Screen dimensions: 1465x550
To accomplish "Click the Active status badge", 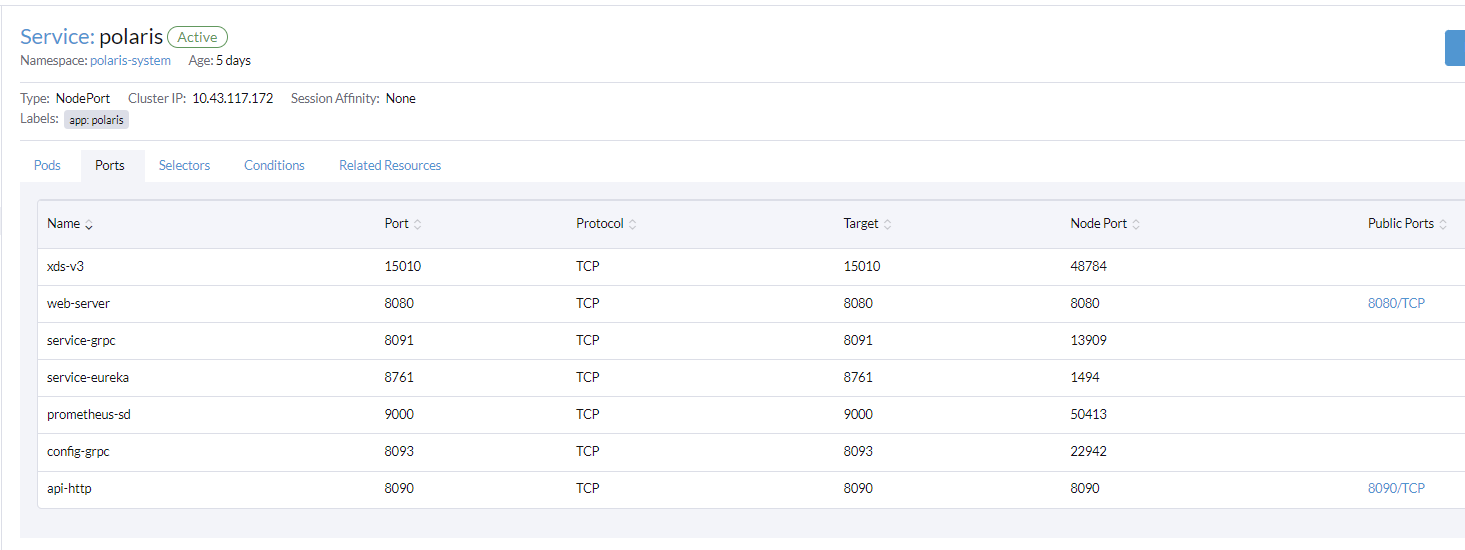I will 198,37.
